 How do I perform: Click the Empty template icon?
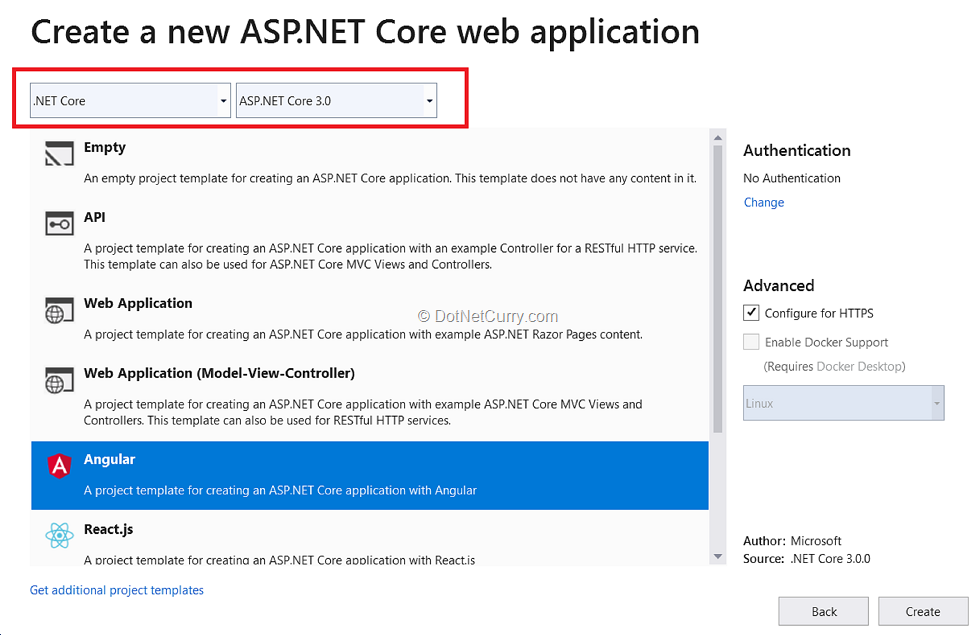point(59,154)
